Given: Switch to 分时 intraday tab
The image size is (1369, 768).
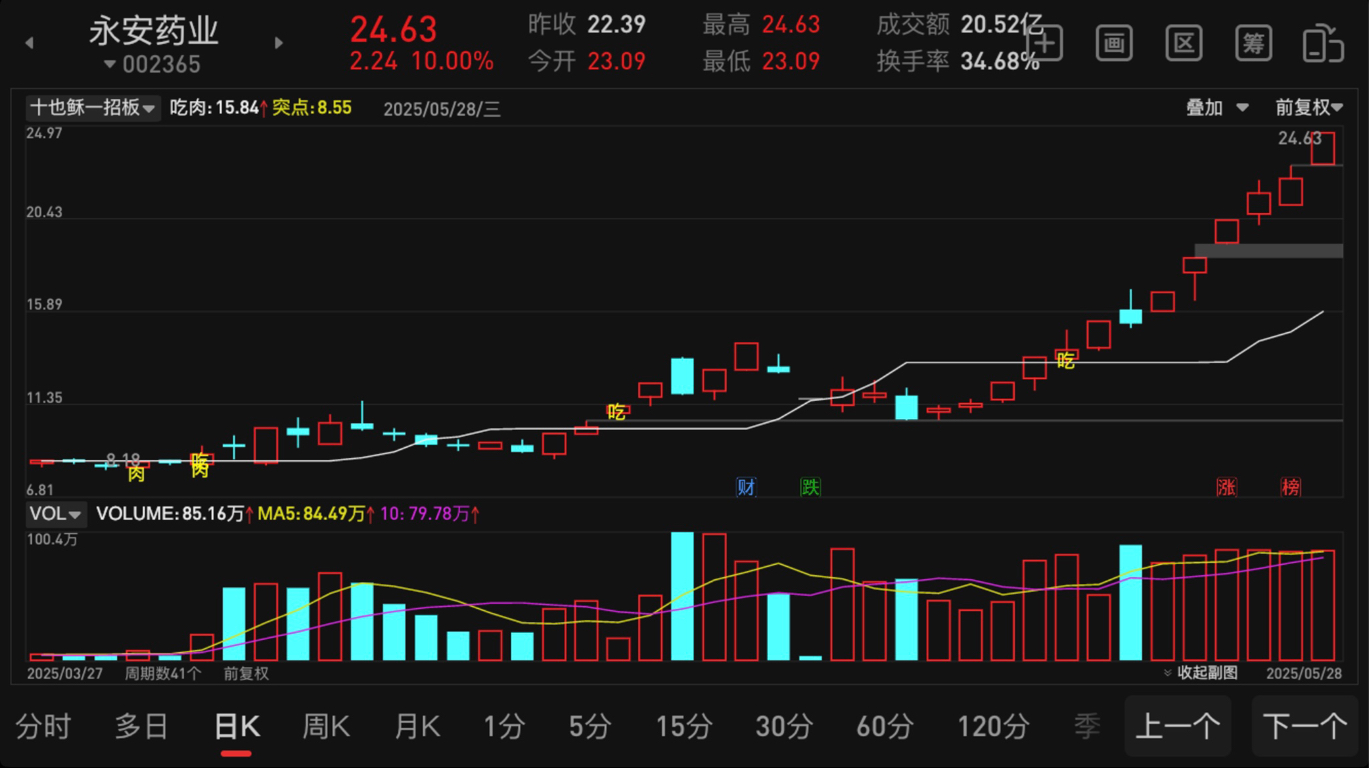Looking at the screenshot, I should [x=44, y=727].
